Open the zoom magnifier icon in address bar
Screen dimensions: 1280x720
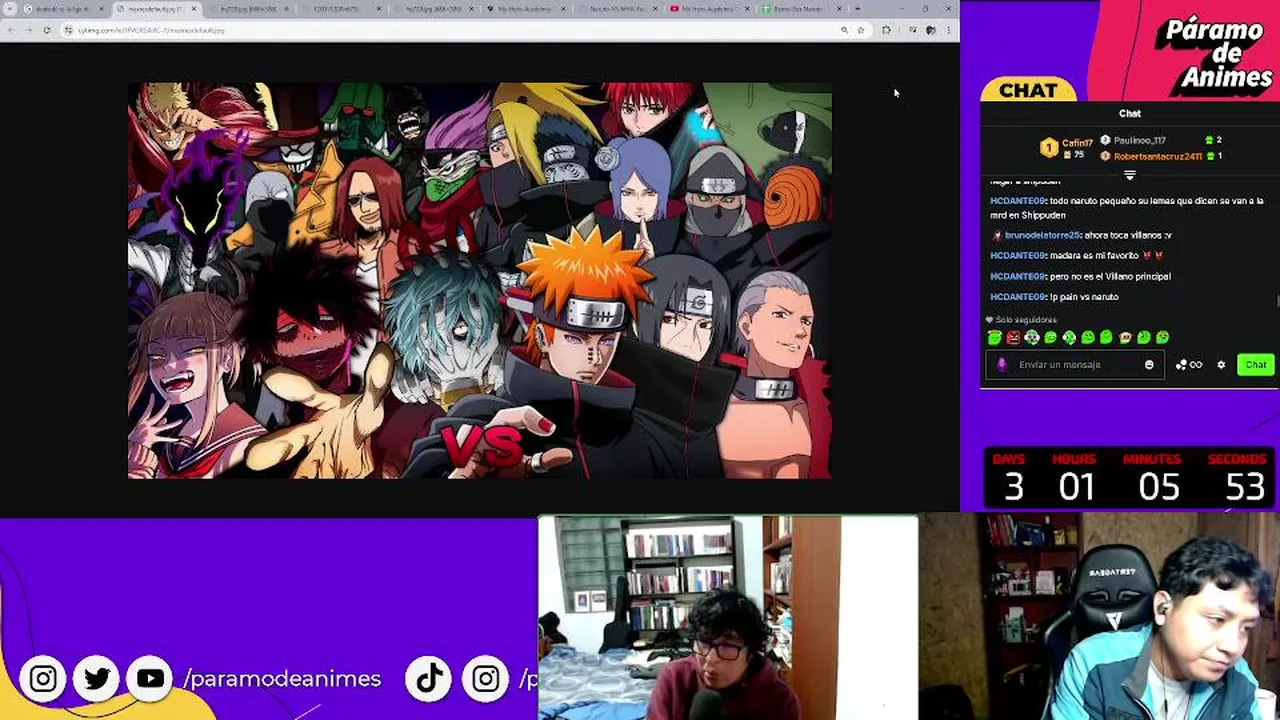[845, 30]
